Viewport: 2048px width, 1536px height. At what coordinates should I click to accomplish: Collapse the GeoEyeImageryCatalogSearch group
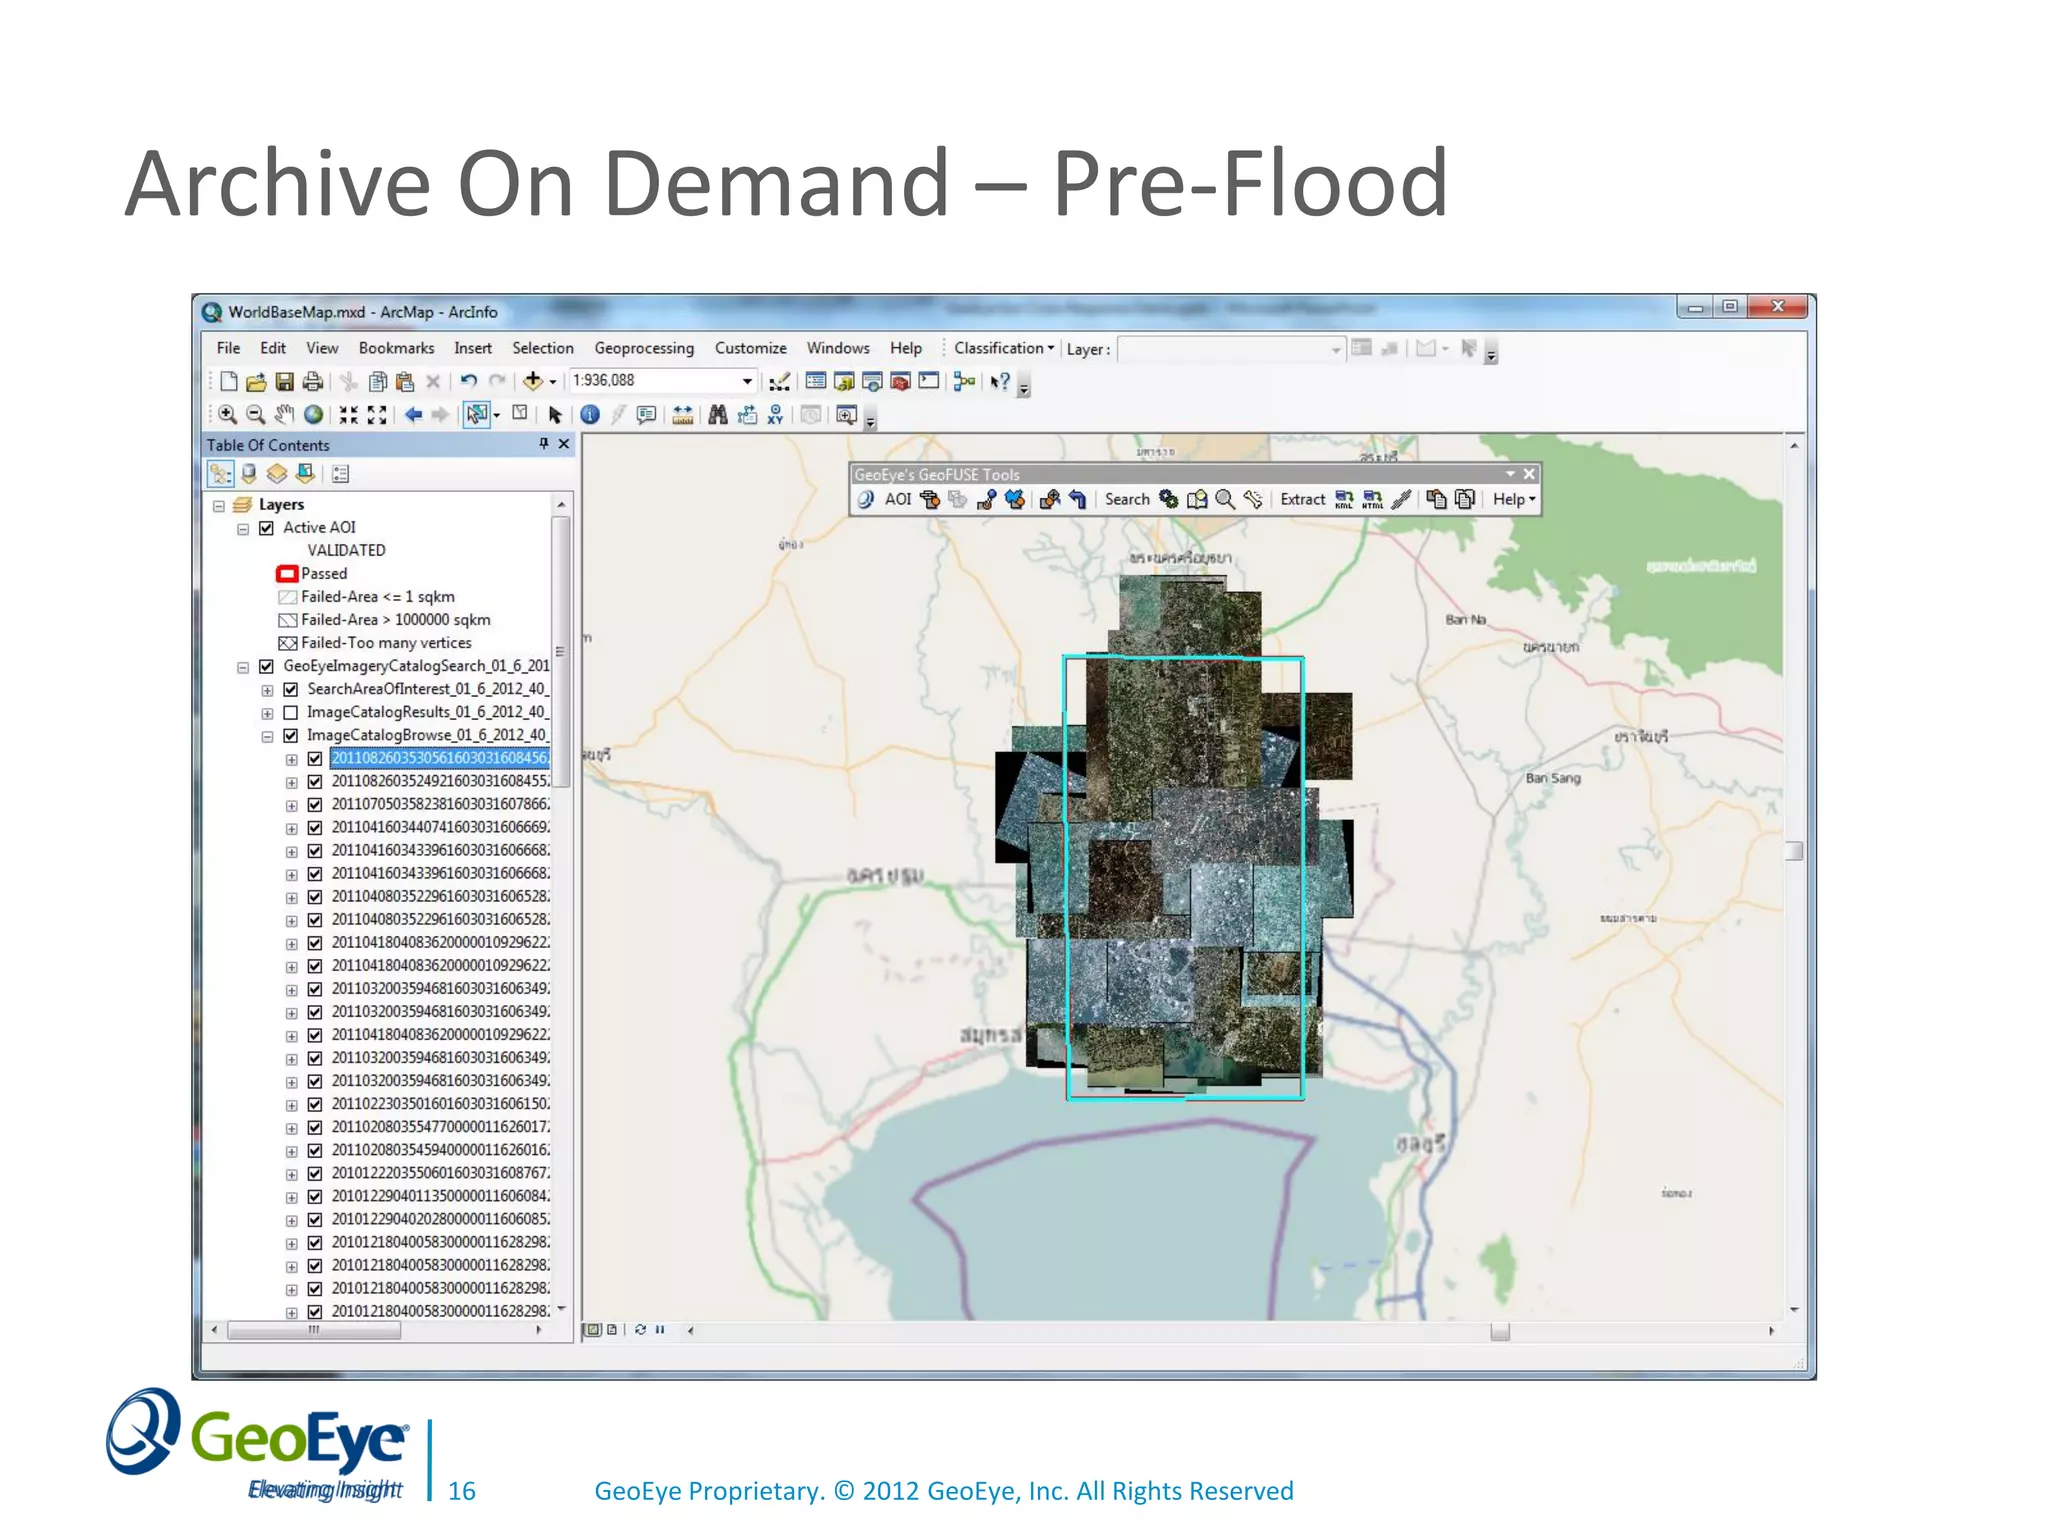243,667
